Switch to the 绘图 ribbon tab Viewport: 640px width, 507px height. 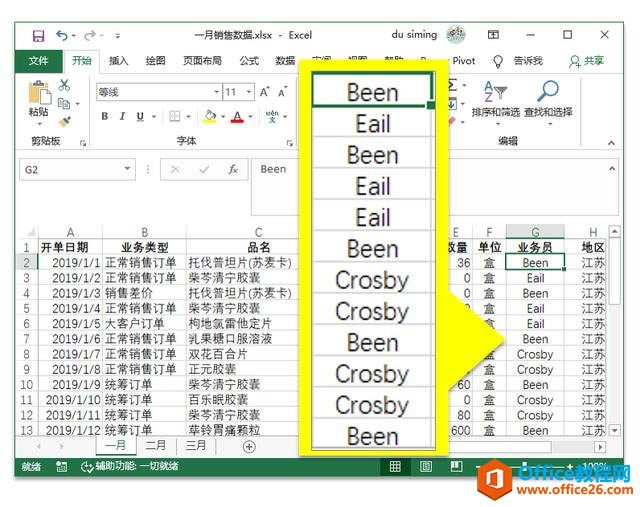pos(156,61)
